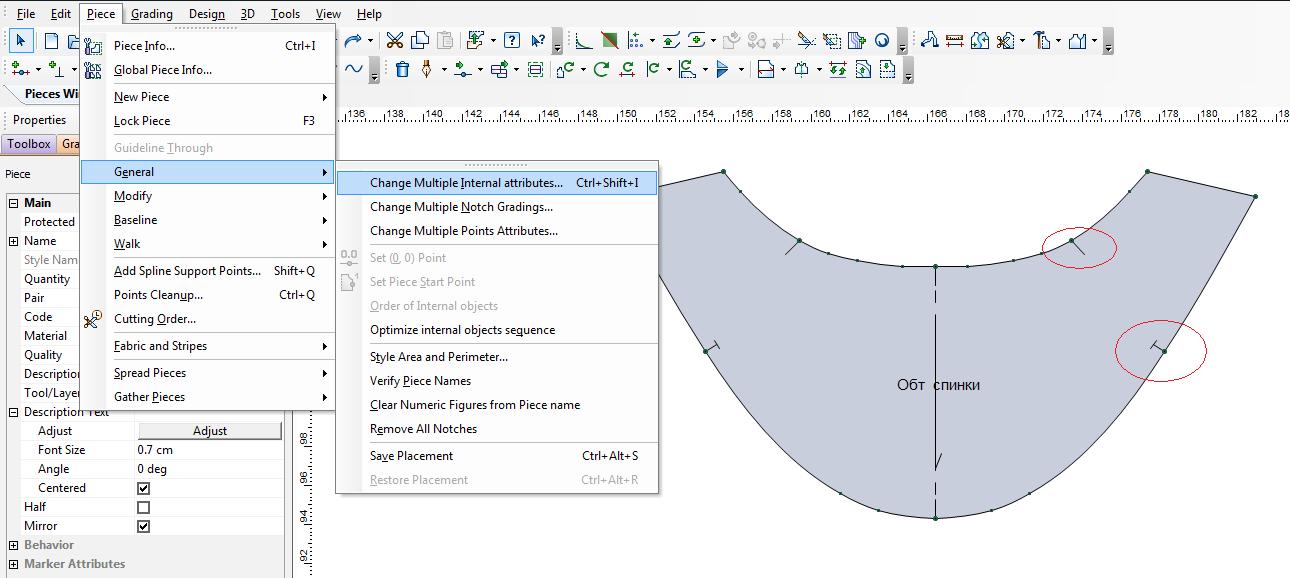This screenshot has width=1290, height=578.
Task: Click the Cutting Order scissors icon
Action: tap(93, 319)
